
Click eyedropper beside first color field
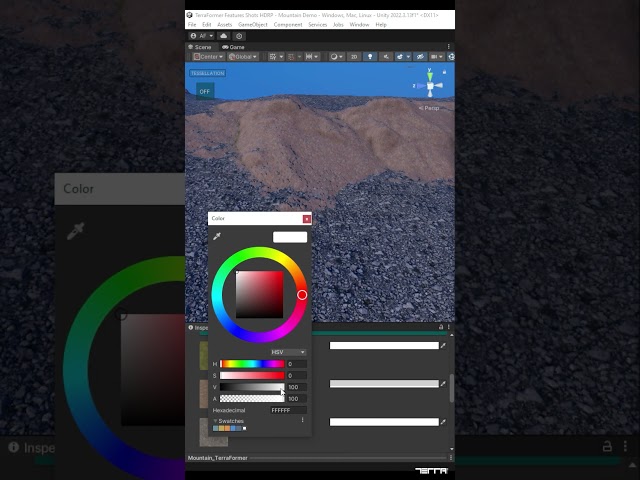[x=443, y=346]
